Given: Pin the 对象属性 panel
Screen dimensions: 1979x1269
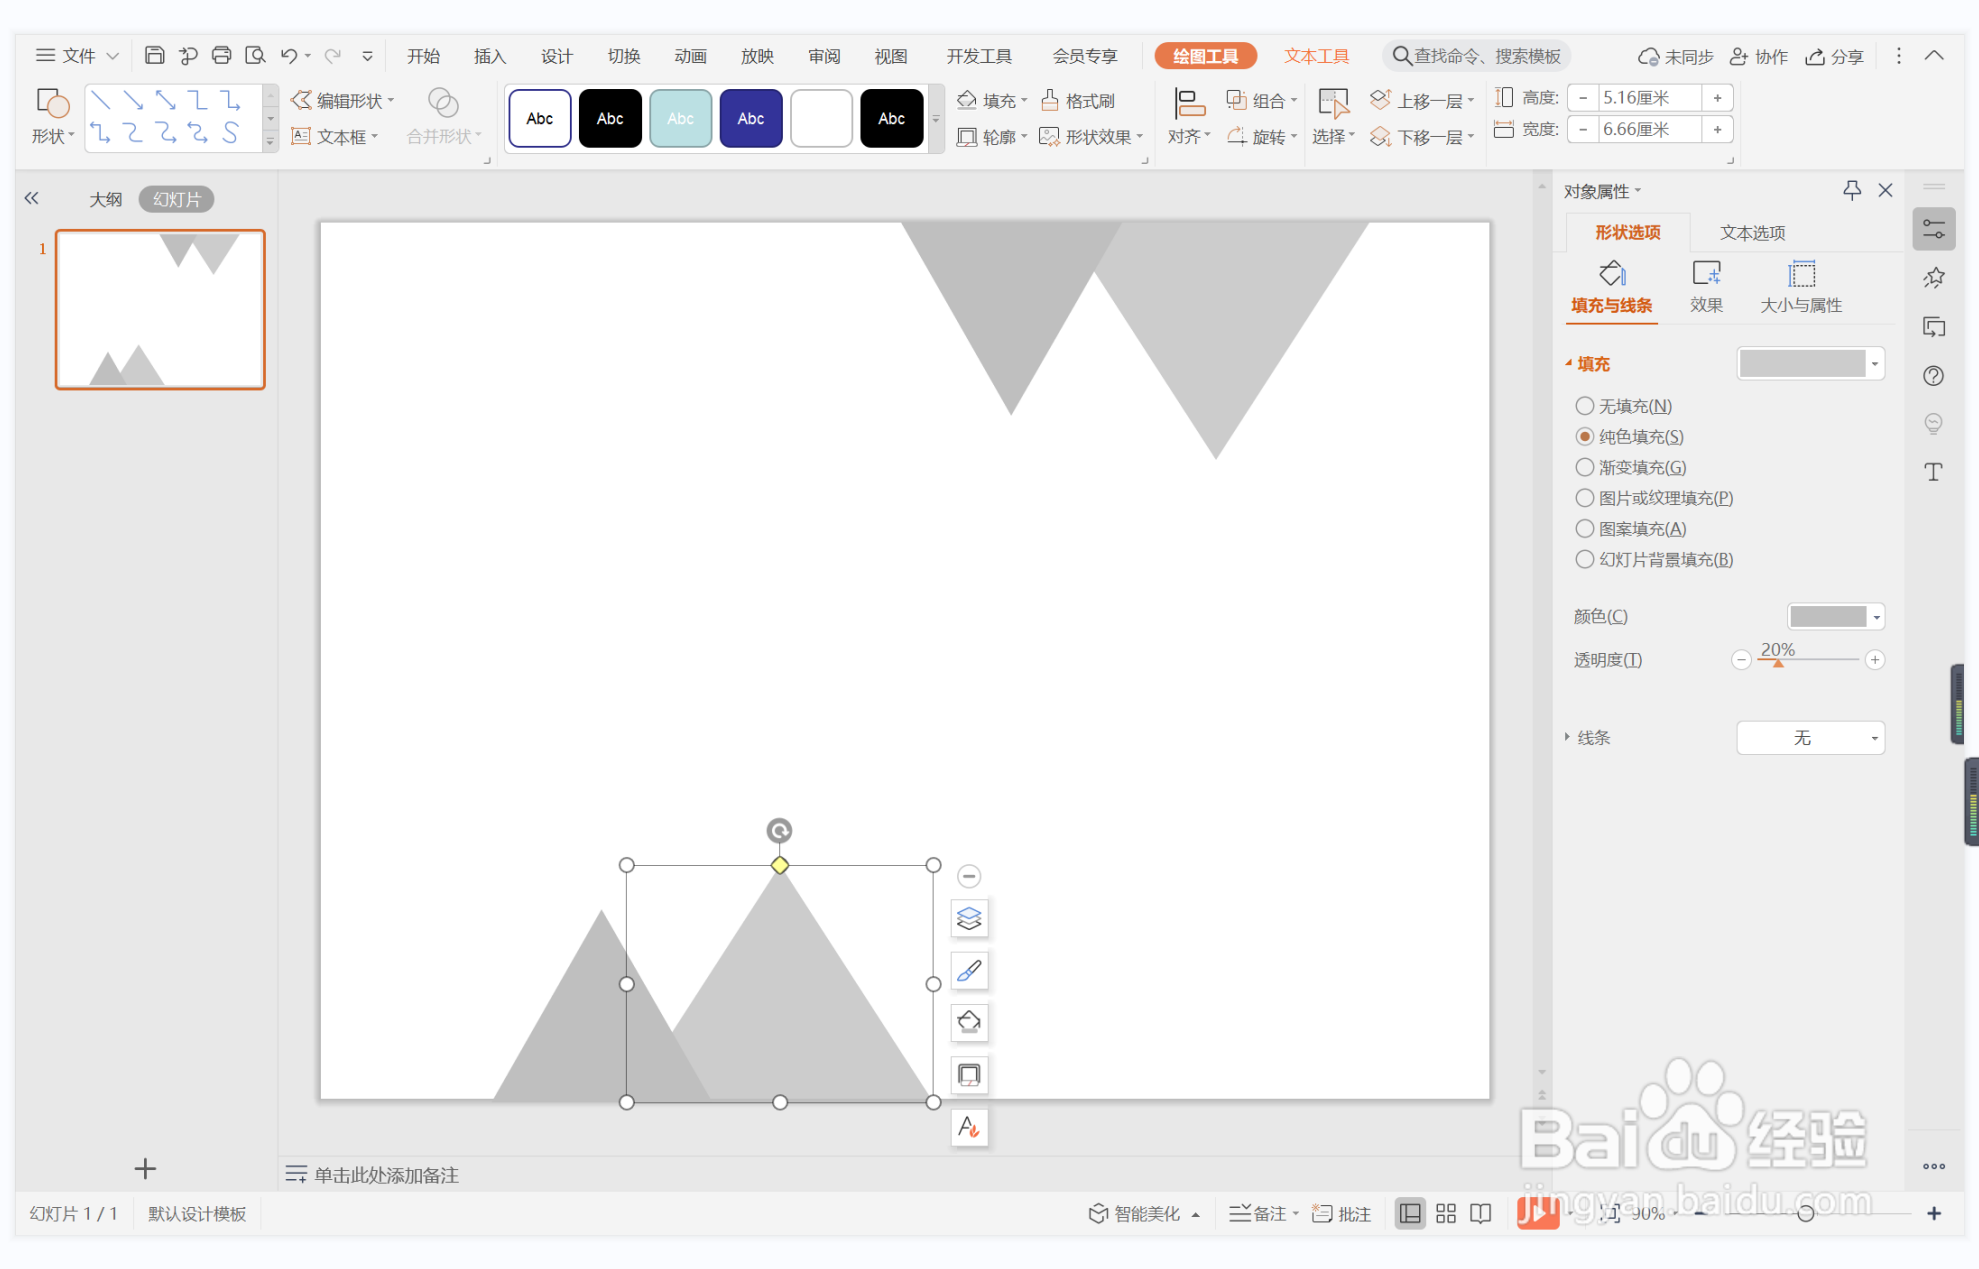Looking at the screenshot, I should [x=1851, y=190].
